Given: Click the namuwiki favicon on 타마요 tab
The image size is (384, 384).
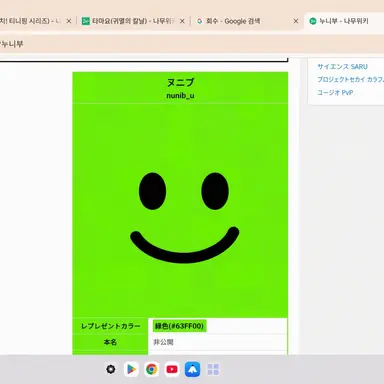Looking at the screenshot, I should pos(86,21).
